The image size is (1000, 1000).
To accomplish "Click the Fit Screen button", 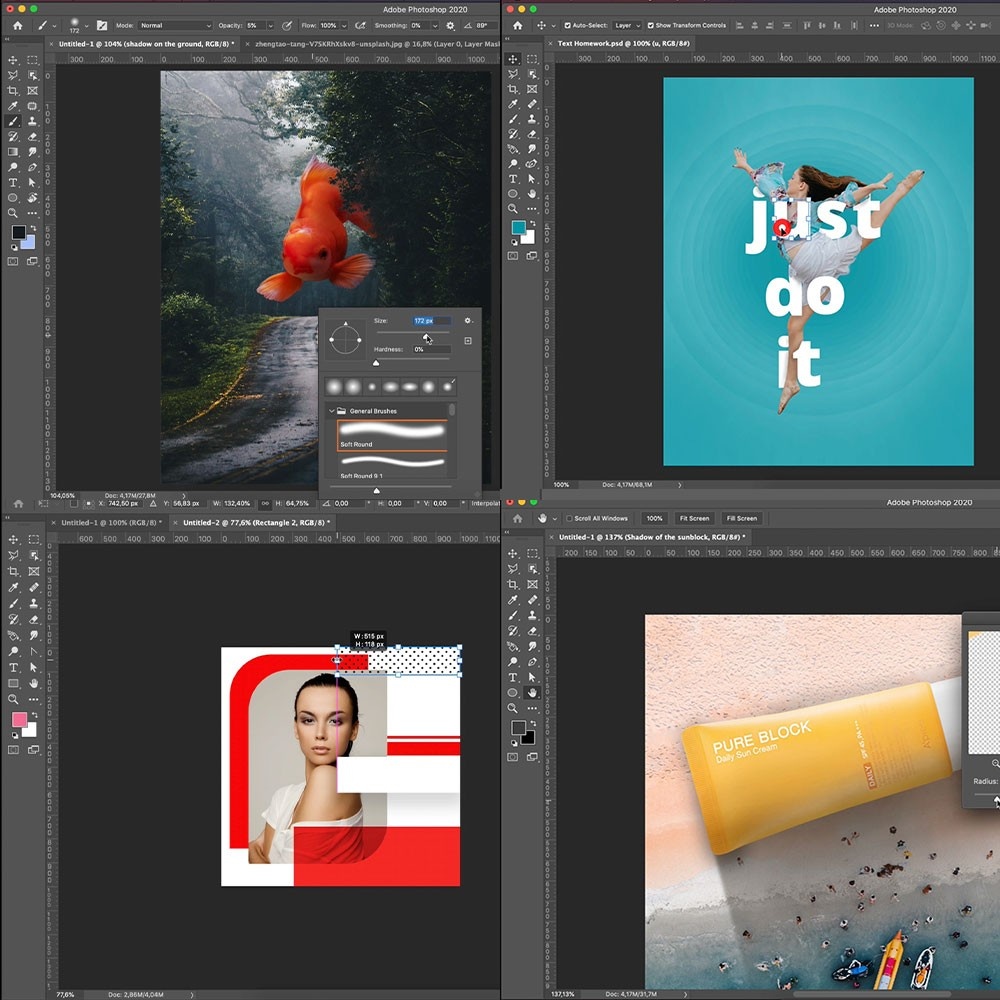I will [x=693, y=518].
